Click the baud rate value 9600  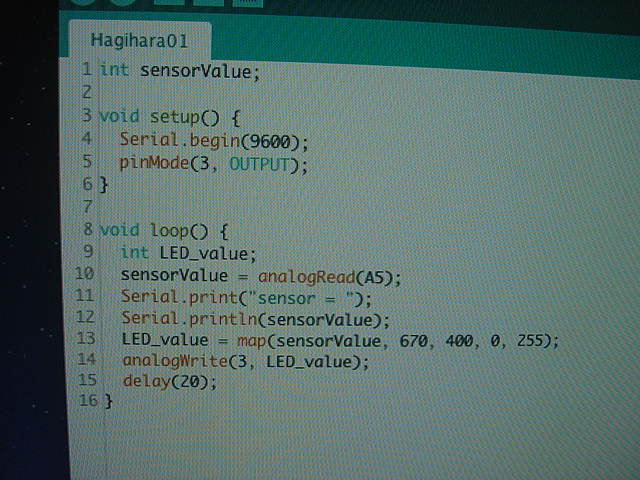[270, 142]
